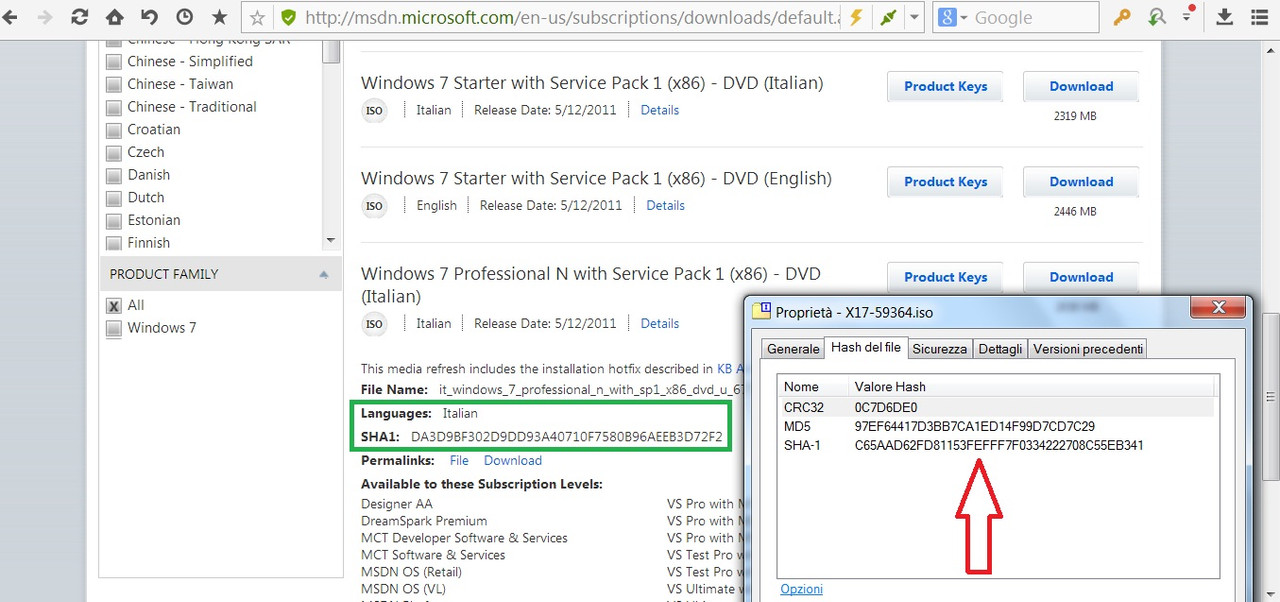This screenshot has height=602, width=1280.
Task: Click language list scroll-down arrow
Action: (331, 241)
